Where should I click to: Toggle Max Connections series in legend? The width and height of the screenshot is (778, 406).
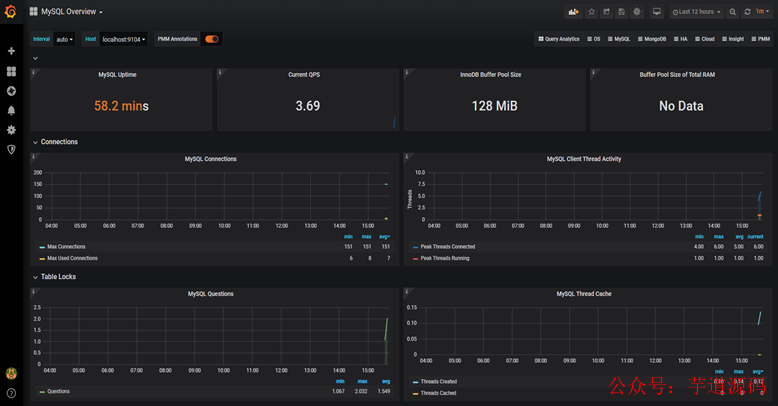[x=66, y=247]
